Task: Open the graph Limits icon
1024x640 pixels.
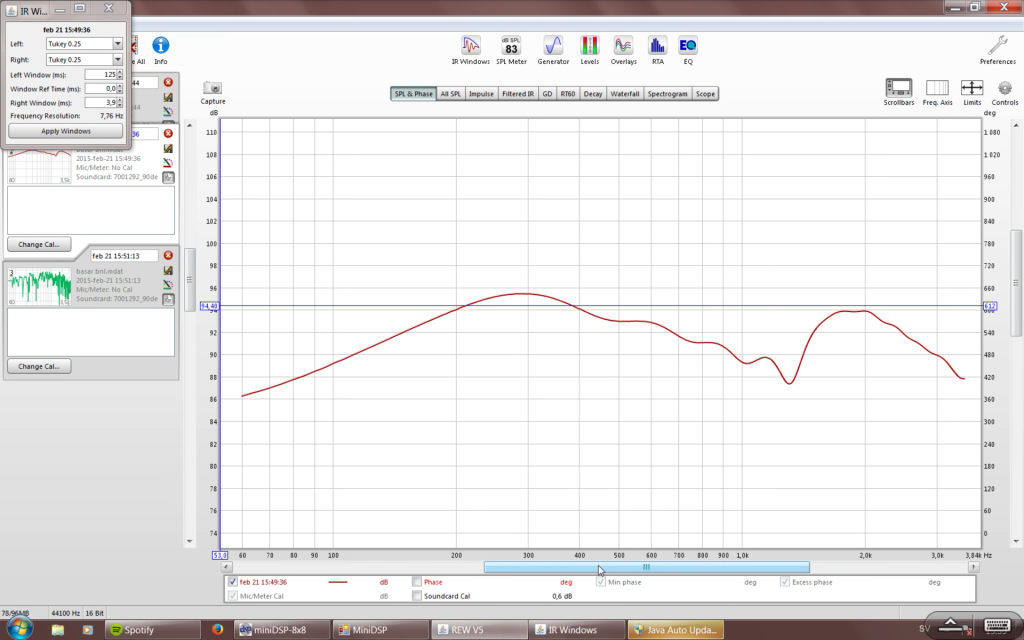Action: 972,88
